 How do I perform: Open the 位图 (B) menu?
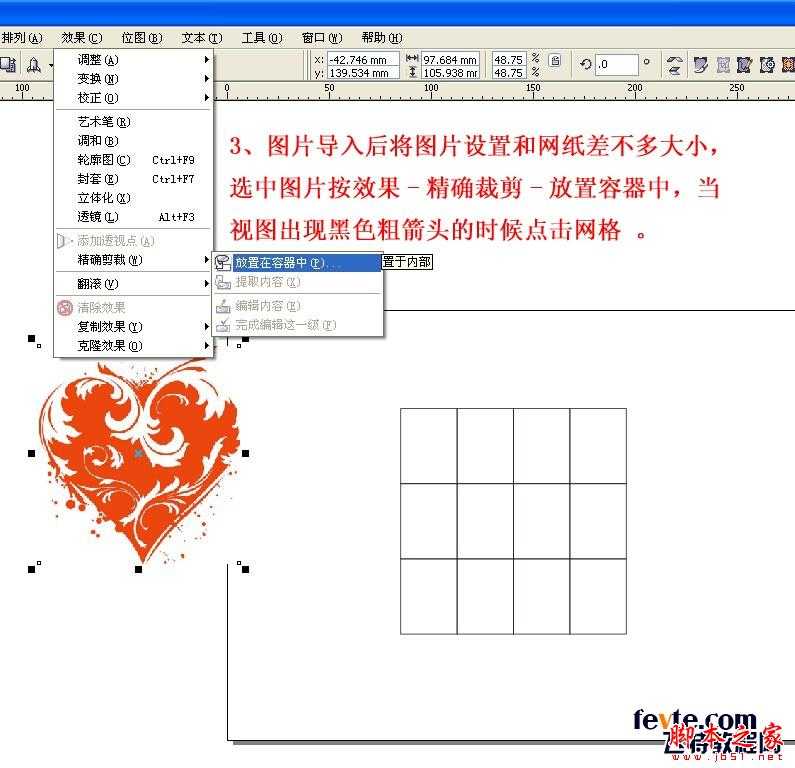coord(142,38)
